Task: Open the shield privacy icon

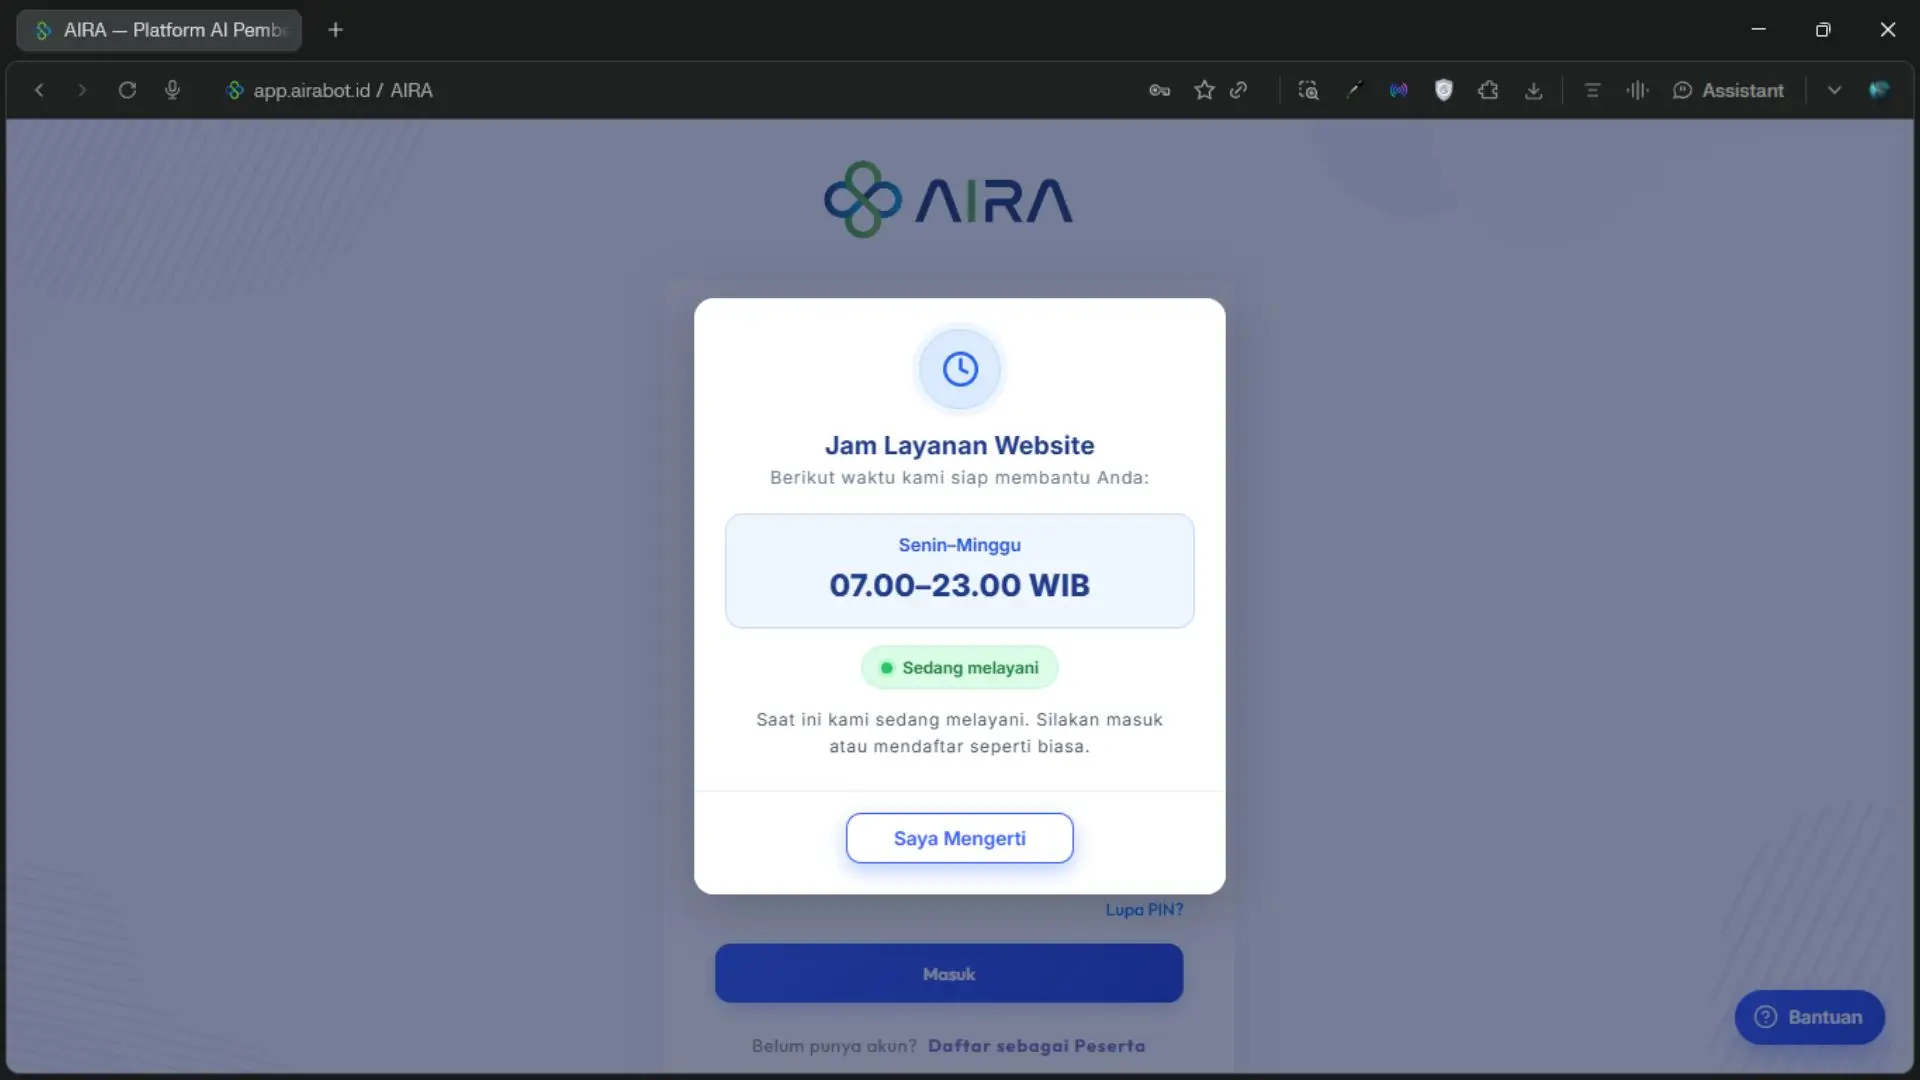Action: (1443, 90)
